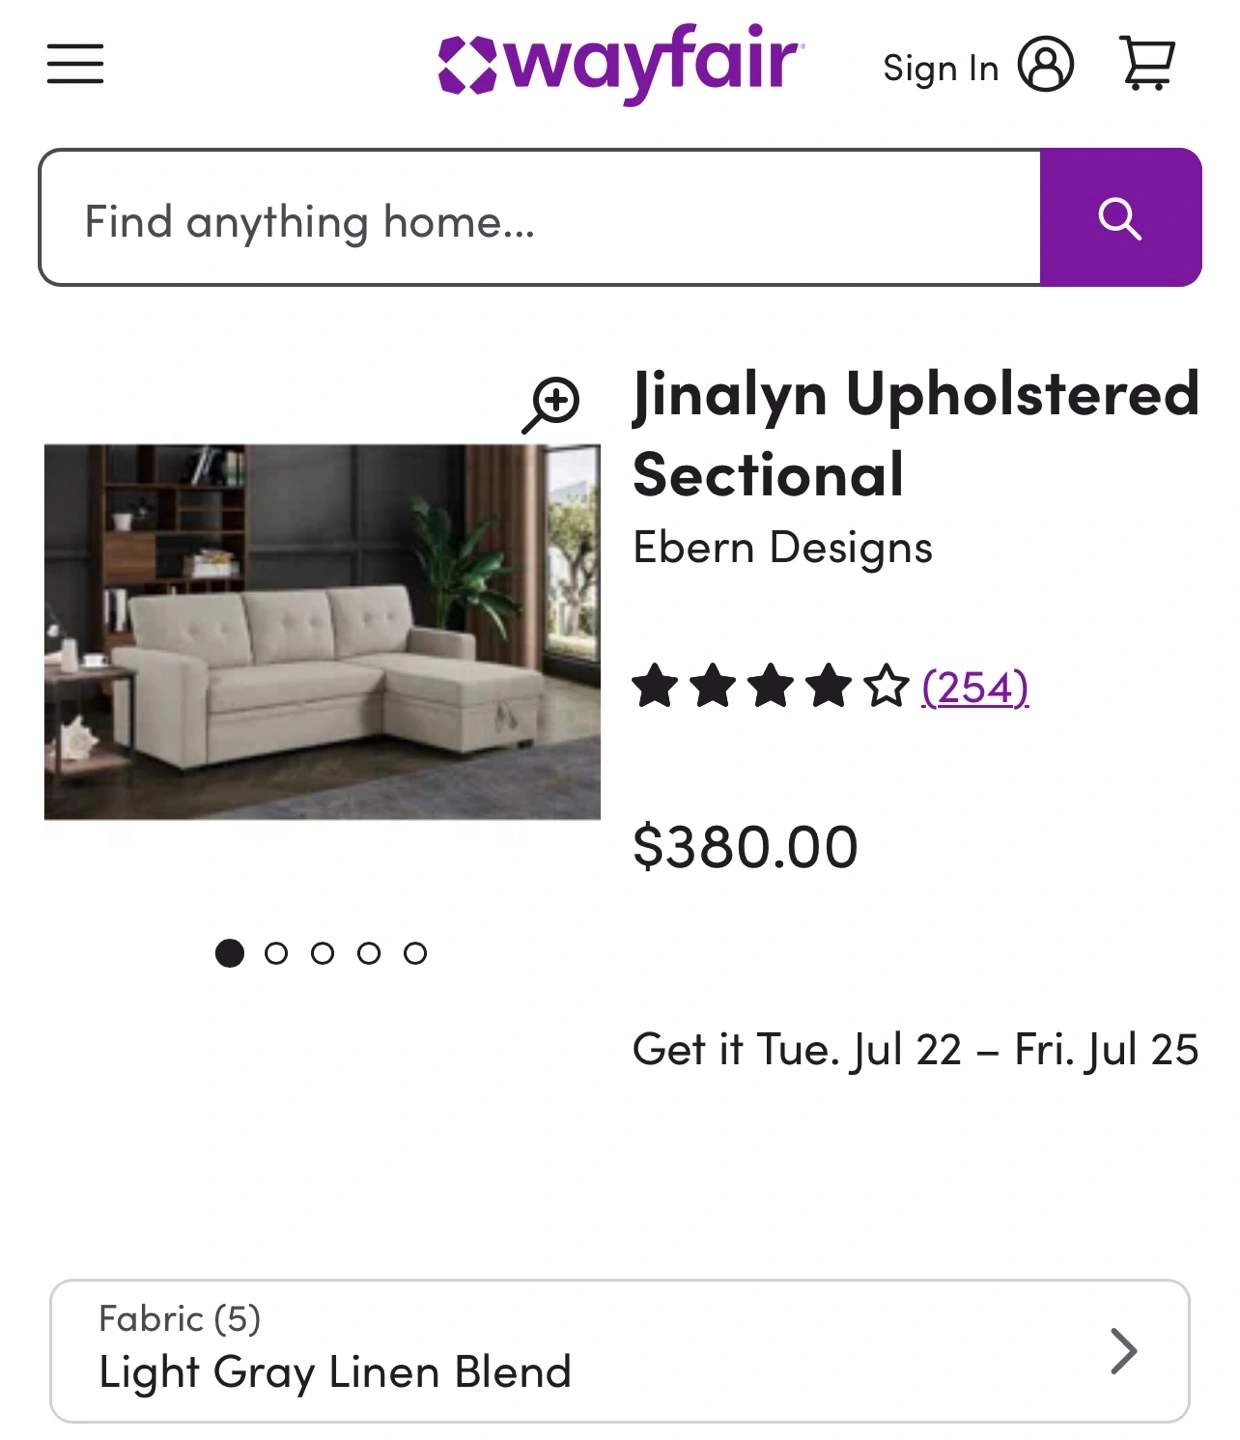Click the Ebern Designs brand name
Image resolution: width=1240 pixels, height=1440 pixels.
click(x=783, y=548)
